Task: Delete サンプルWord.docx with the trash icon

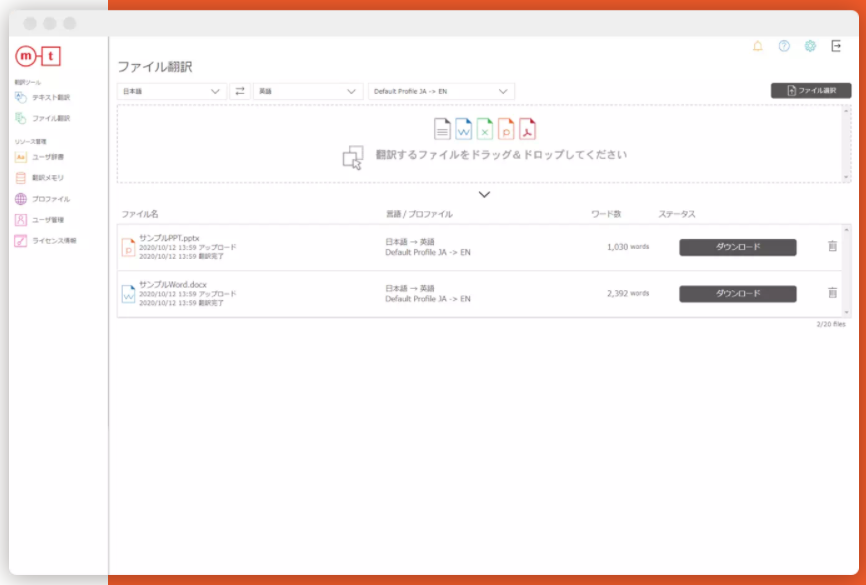Action: coord(831,293)
